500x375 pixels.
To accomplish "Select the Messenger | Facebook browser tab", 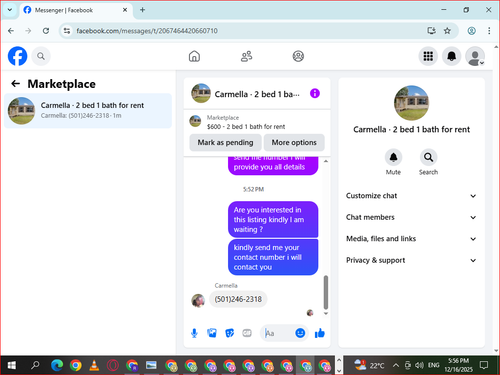I will click(76, 10).
